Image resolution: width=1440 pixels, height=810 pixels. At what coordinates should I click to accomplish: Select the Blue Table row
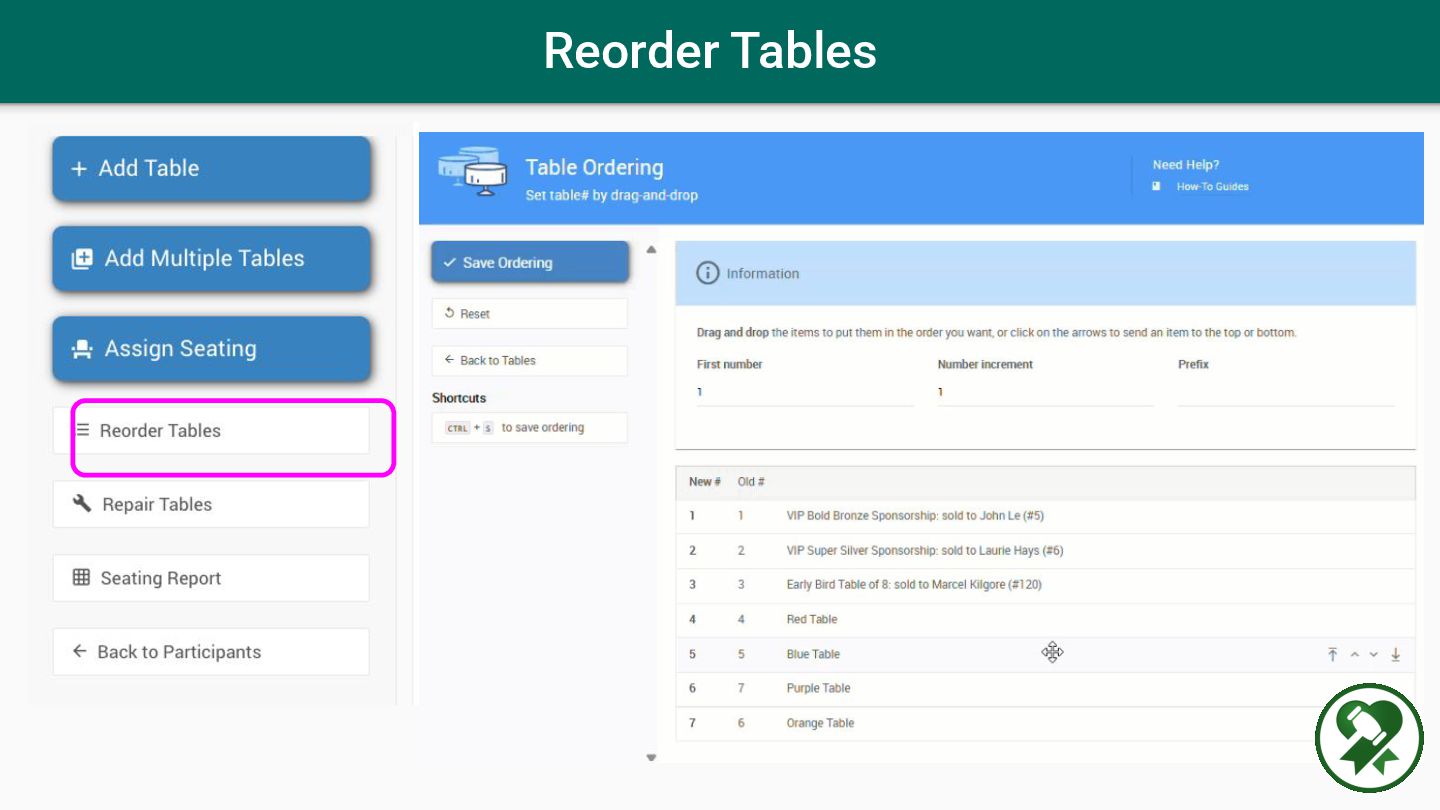coord(1045,654)
